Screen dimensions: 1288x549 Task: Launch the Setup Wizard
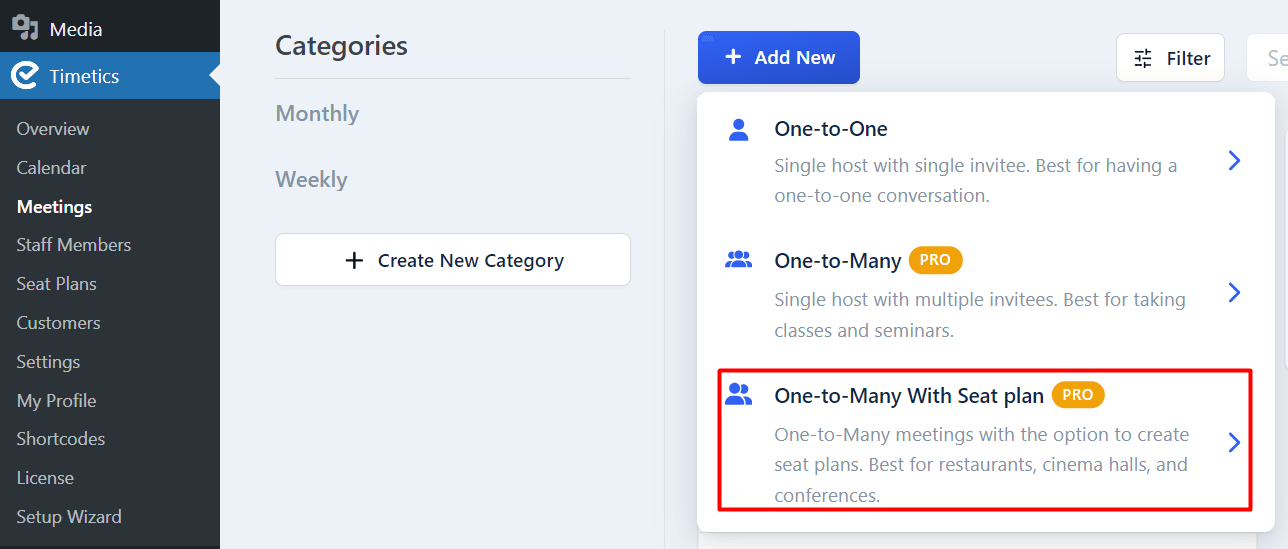click(69, 517)
